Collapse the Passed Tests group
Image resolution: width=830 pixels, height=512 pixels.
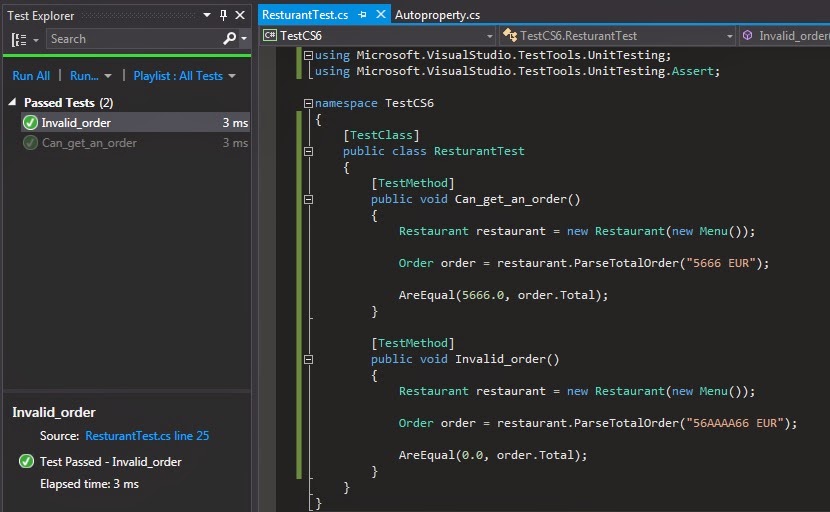[12, 102]
